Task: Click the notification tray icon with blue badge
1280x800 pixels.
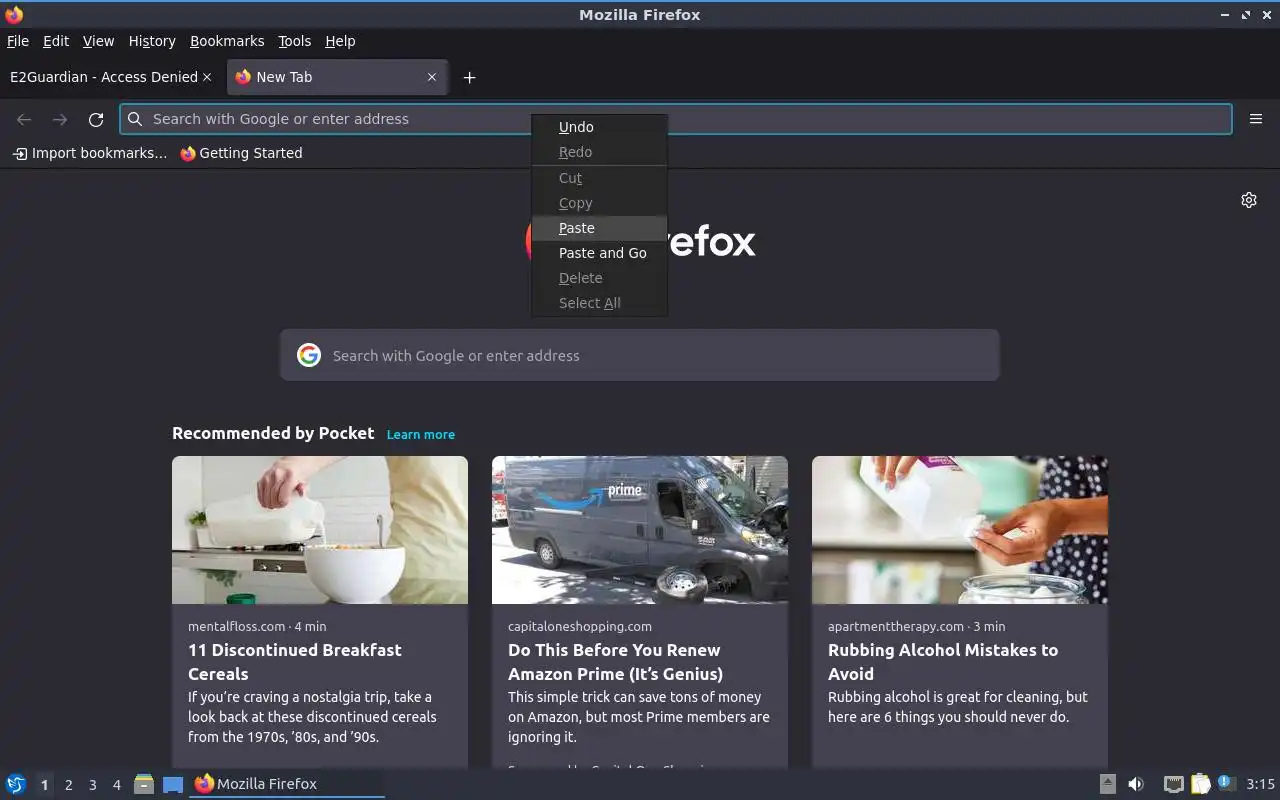Action: coord(1226,784)
